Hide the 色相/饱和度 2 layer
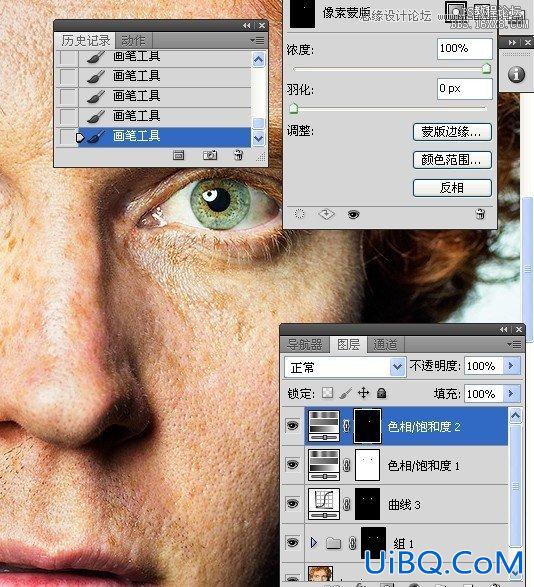Viewport: 534px width, 587px height. point(292,426)
